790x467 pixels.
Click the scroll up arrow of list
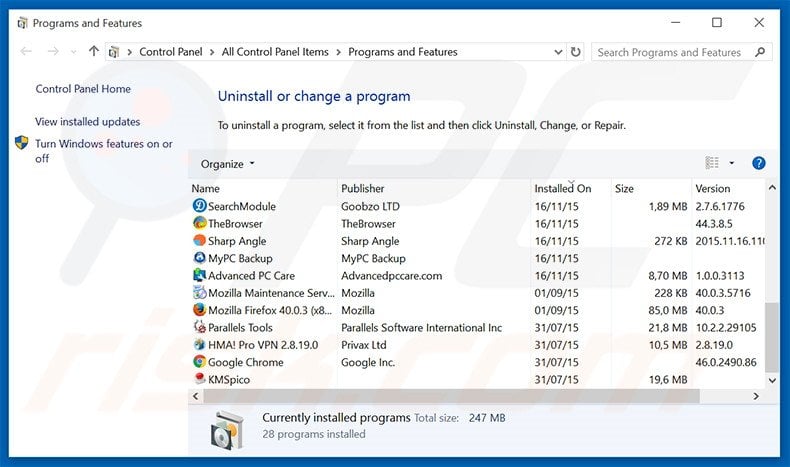pyautogui.click(x=772, y=187)
